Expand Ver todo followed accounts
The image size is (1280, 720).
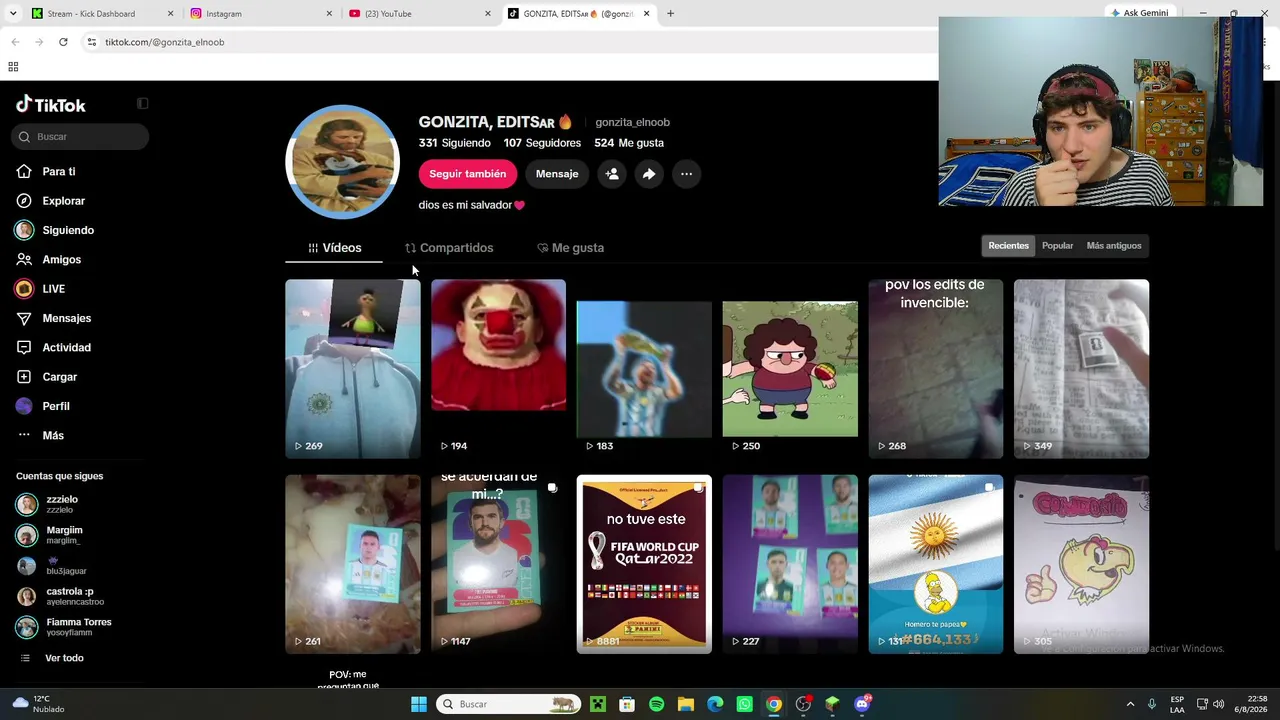[64, 658]
